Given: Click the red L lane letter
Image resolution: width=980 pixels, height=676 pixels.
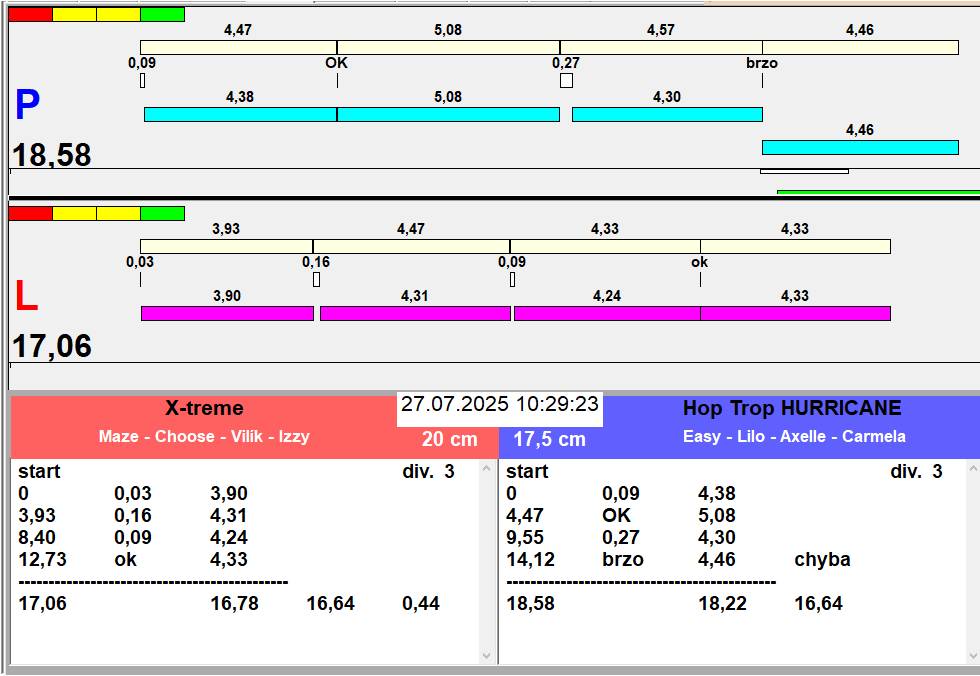Looking at the screenshot, I should [25, 297].
